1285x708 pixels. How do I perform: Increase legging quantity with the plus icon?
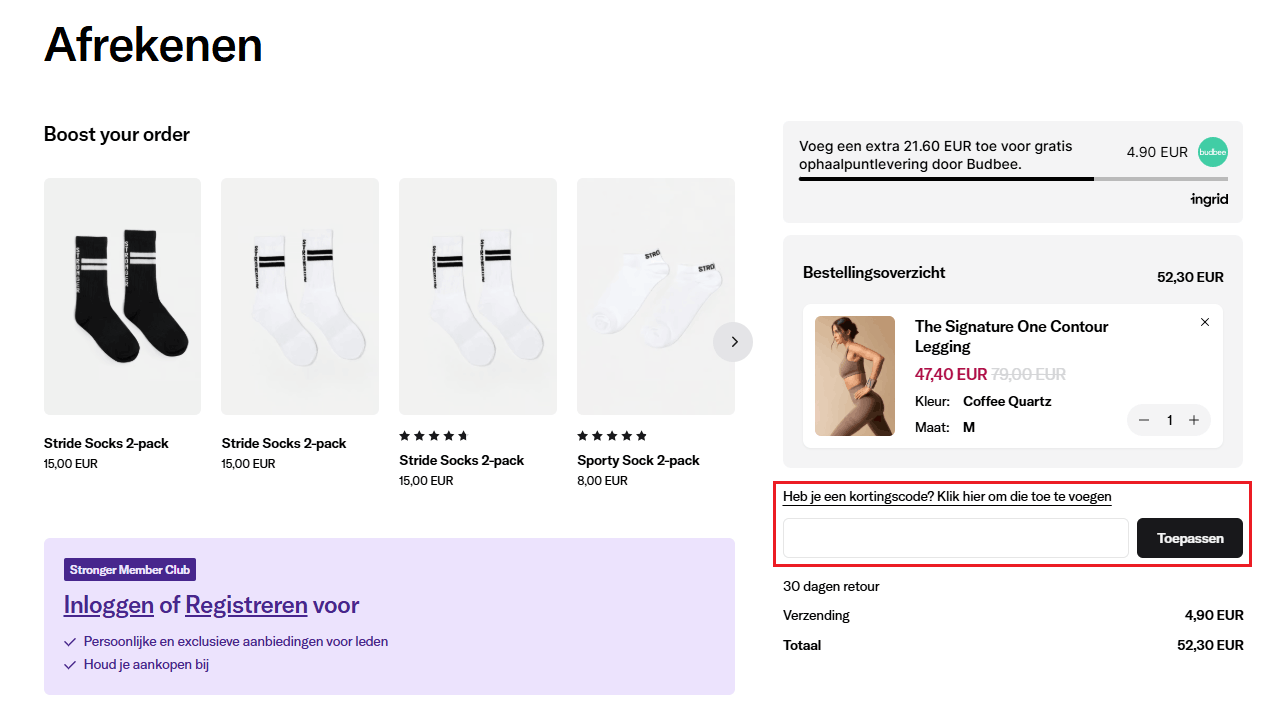click(x=1194, y=420)
